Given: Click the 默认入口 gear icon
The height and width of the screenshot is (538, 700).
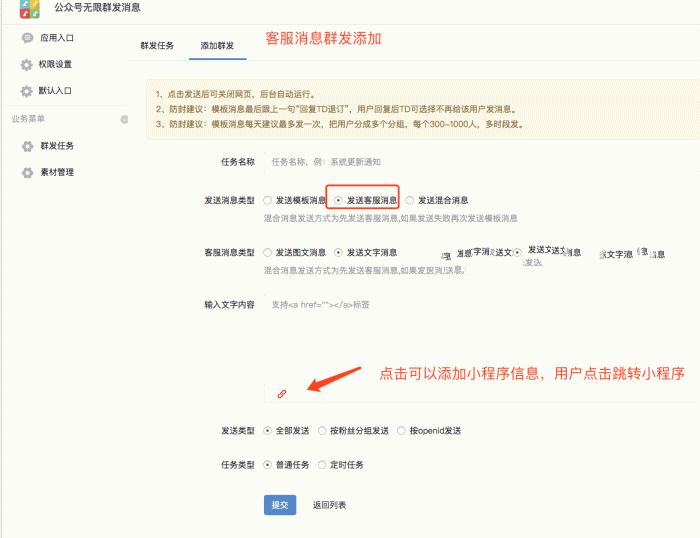Looking at the screenshot, I should click(x=27, y=91).
